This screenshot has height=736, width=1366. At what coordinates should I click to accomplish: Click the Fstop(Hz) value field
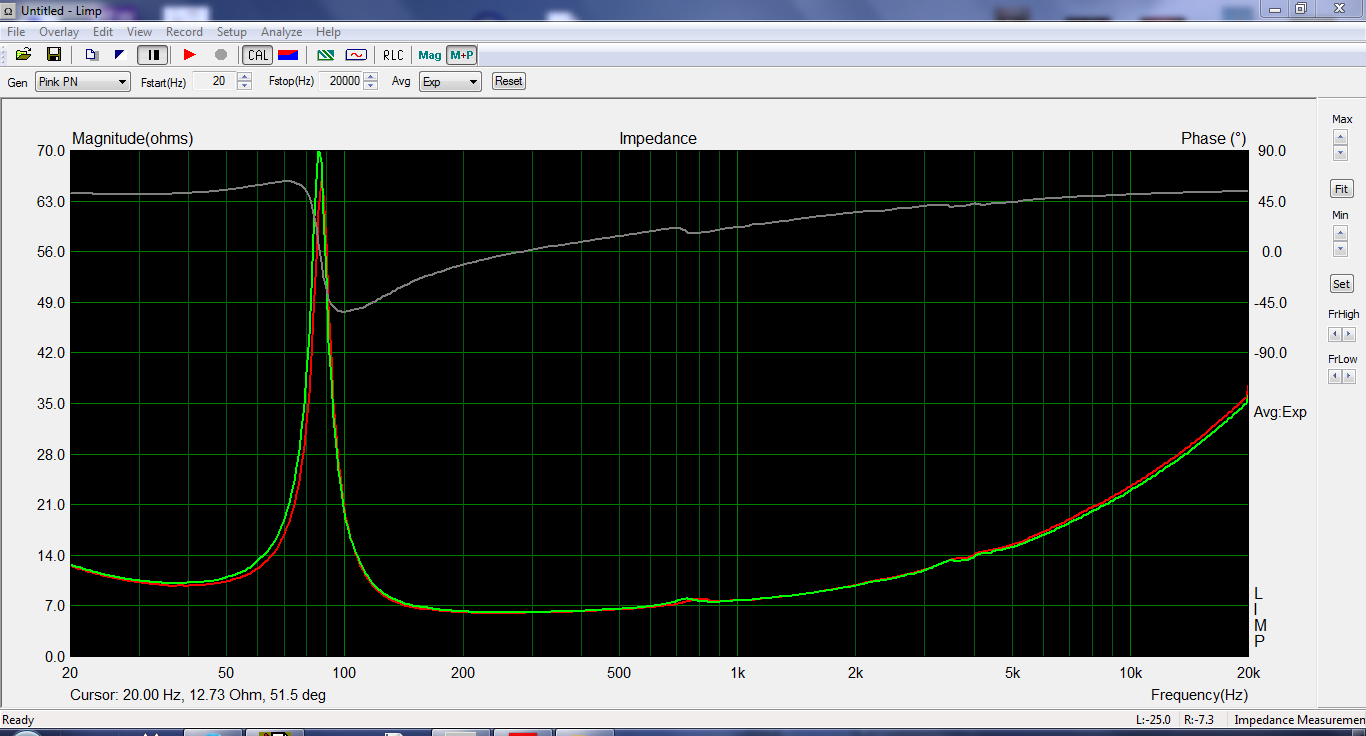pyautogui.click(x=341, y=82)
